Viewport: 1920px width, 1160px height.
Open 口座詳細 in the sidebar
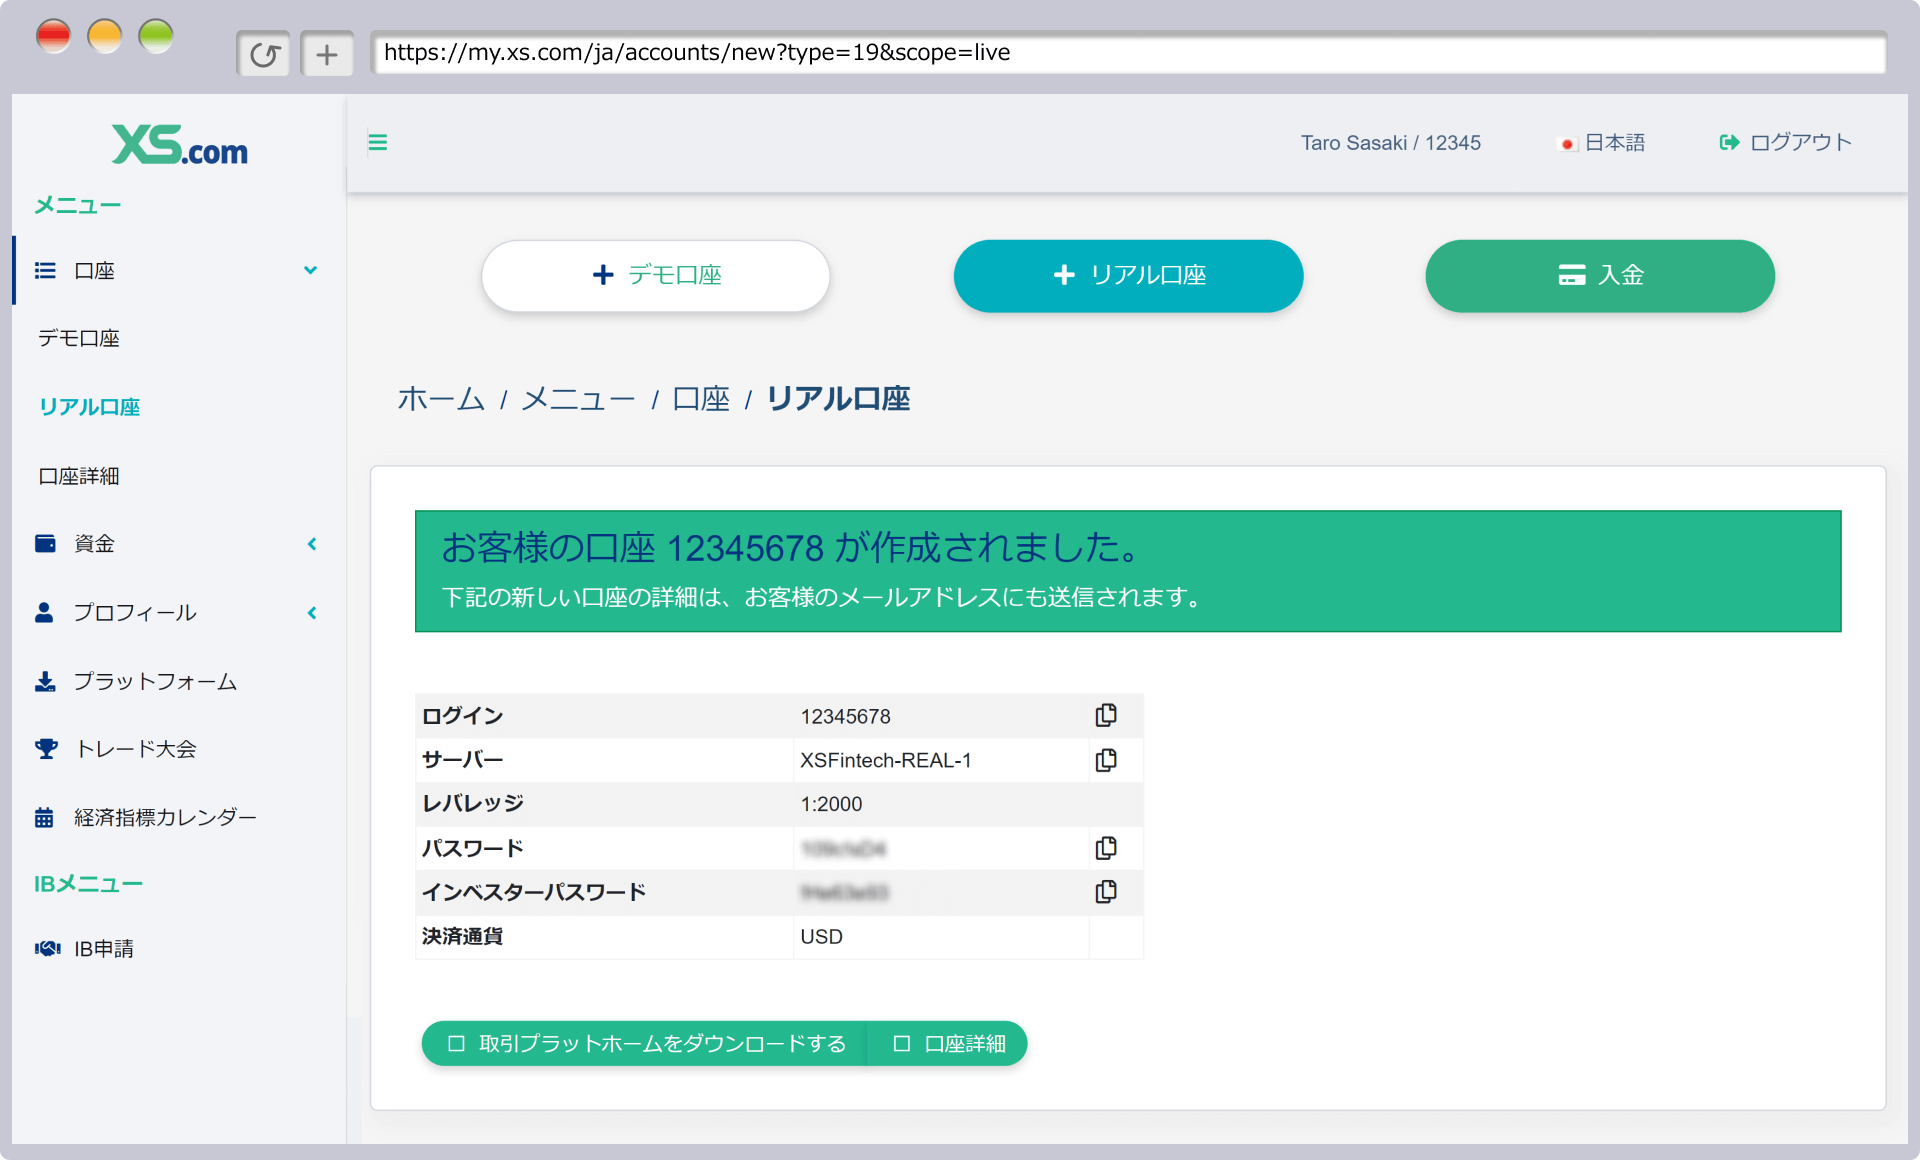(79, 476)
